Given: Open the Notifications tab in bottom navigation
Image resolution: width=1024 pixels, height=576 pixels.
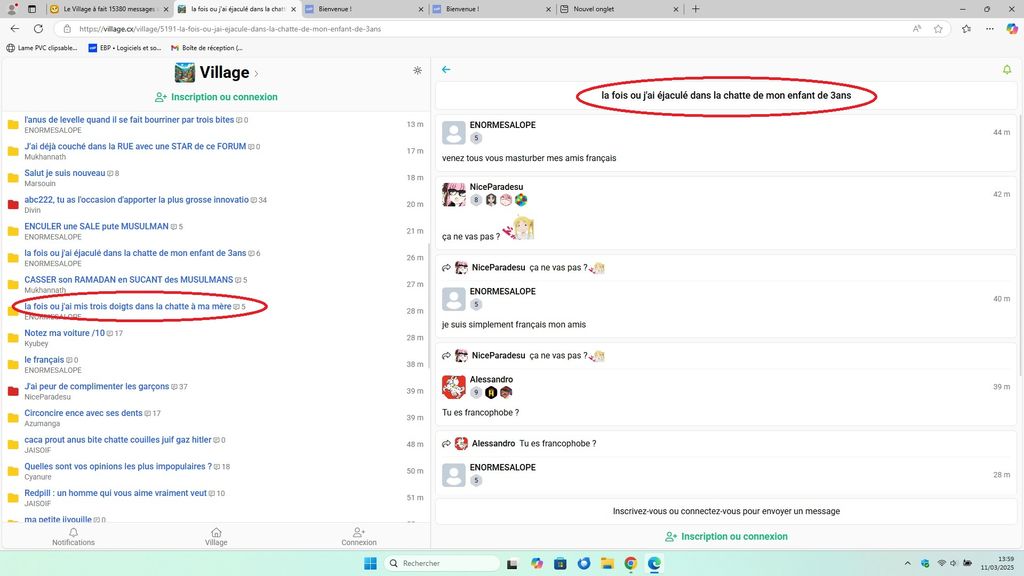Looking at the screenshot, I should (x=73, y=537).
